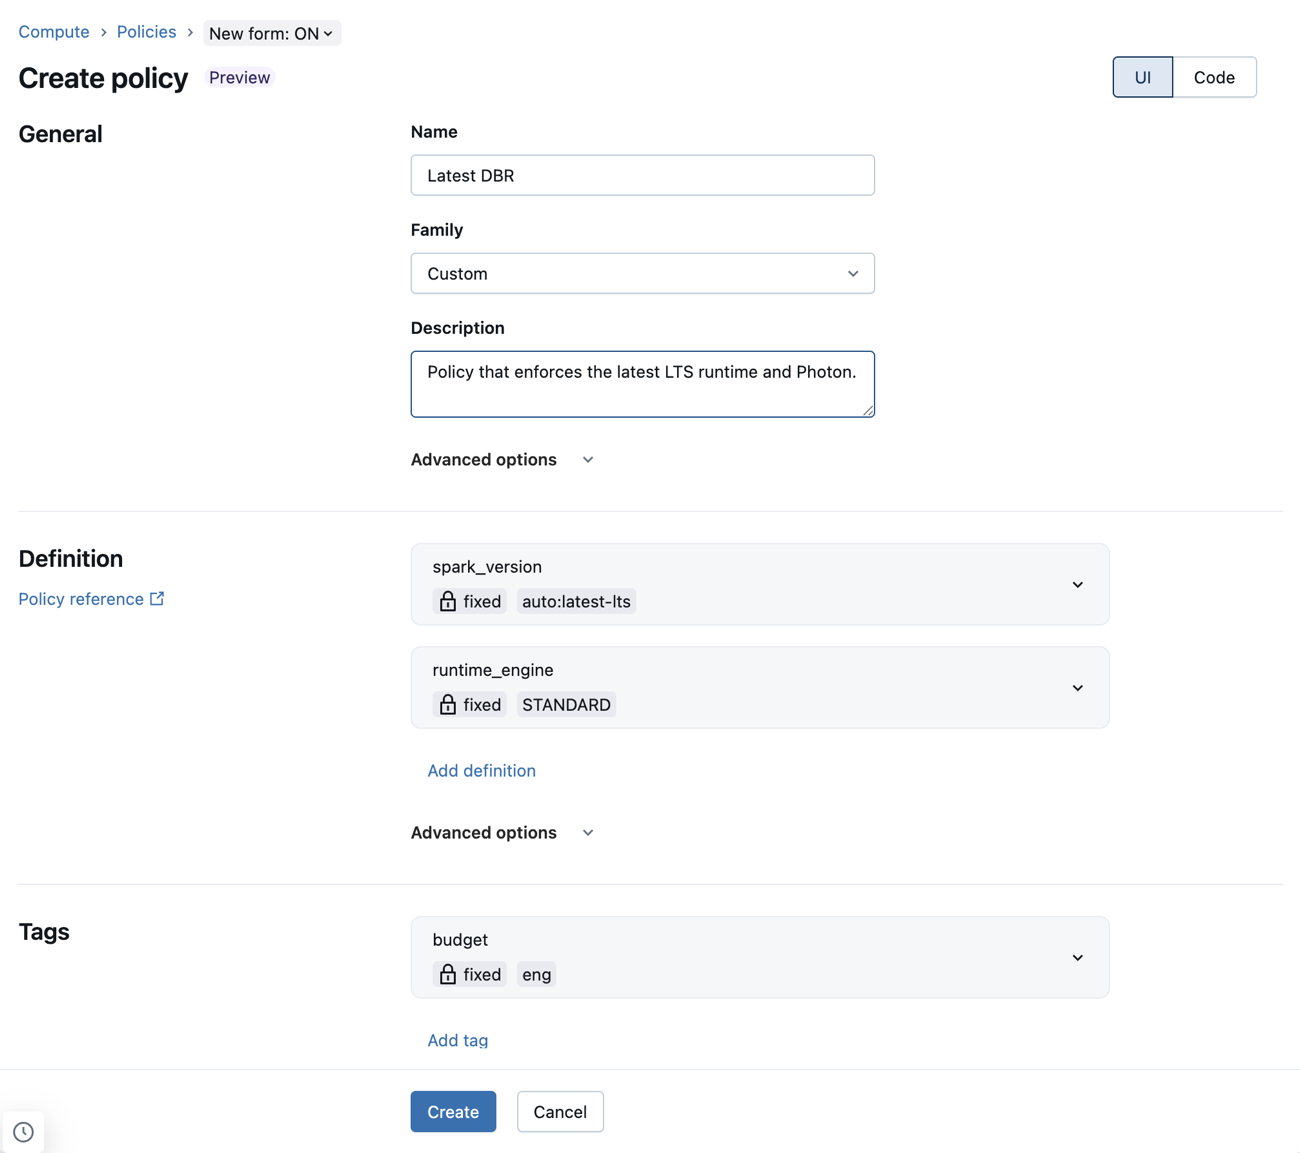Toggle the New form: ON control
The height and width of the screenshot is (1153, 1300).
(x=271, y=32)
